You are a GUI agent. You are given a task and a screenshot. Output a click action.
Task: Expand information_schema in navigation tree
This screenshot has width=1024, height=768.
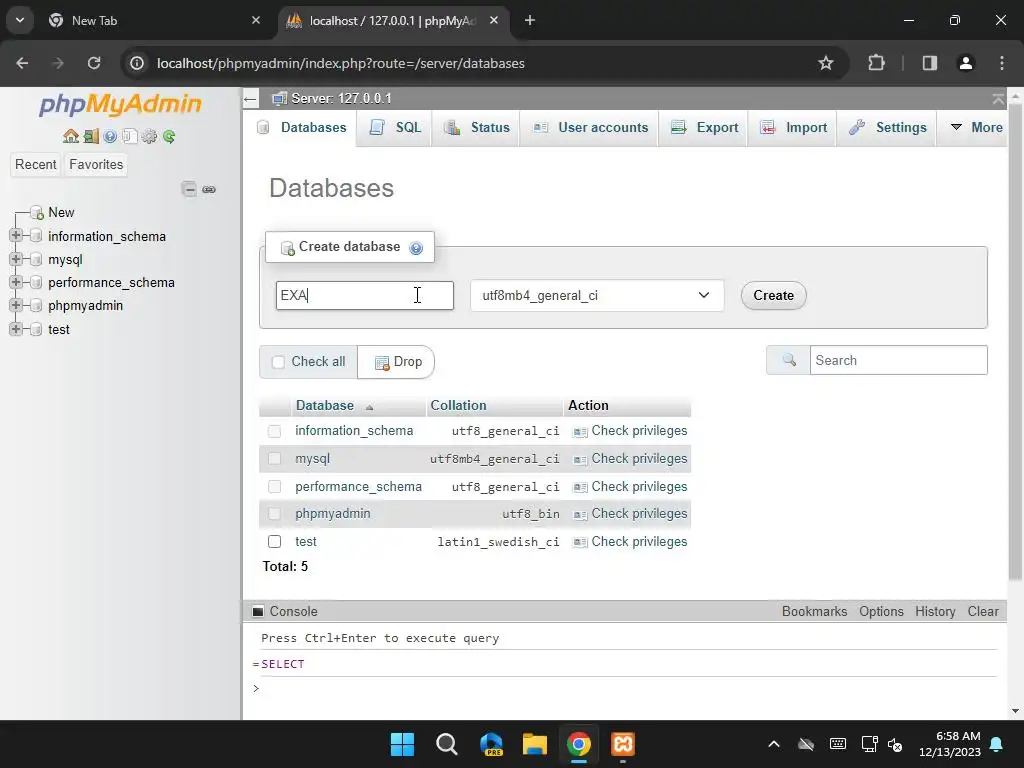pos(16,236)
